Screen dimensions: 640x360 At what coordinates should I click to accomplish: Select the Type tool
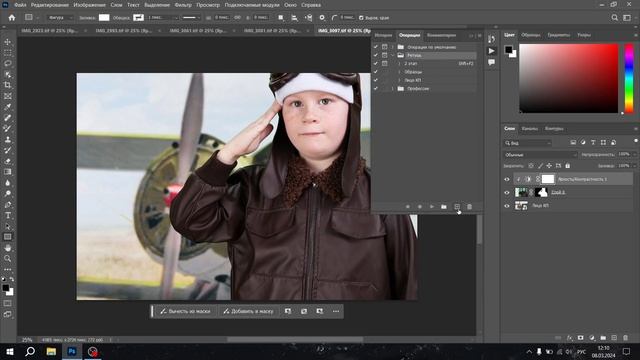pos(8,215)
